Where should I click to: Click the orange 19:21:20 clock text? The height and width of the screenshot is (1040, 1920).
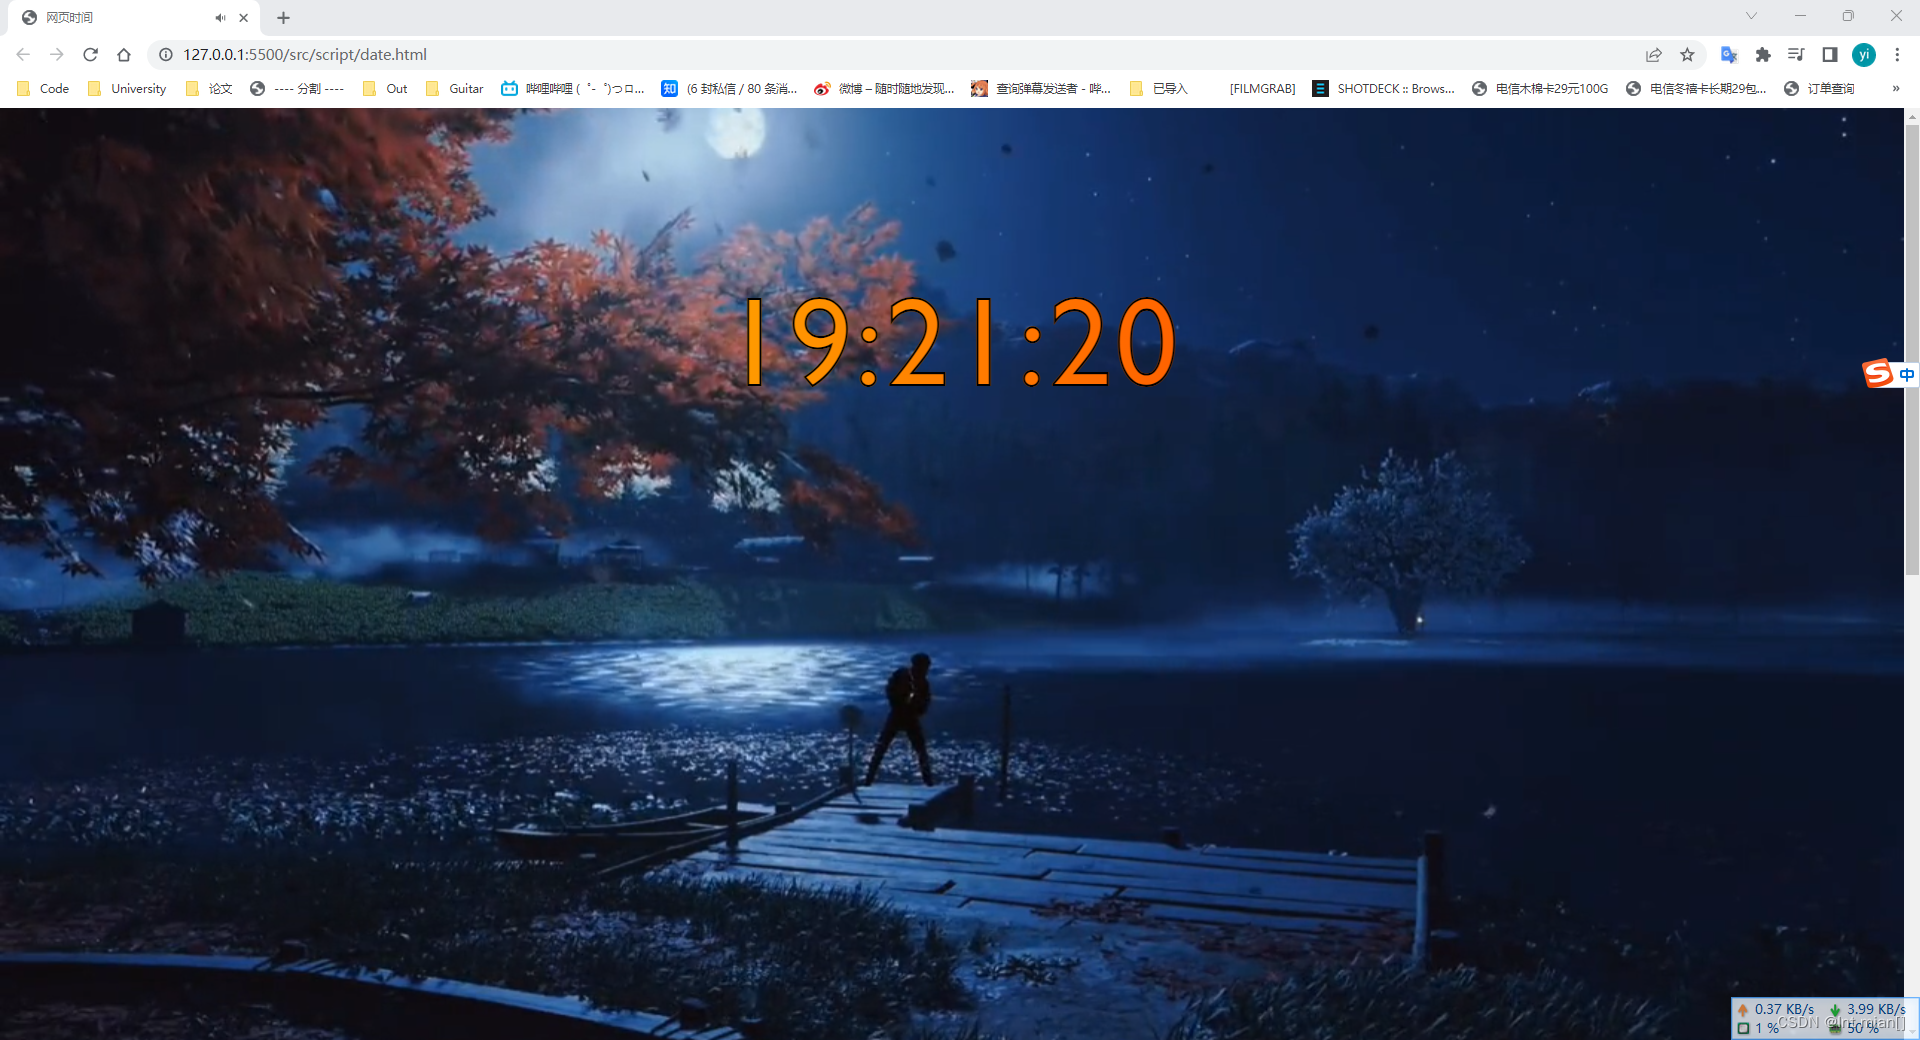961,342
